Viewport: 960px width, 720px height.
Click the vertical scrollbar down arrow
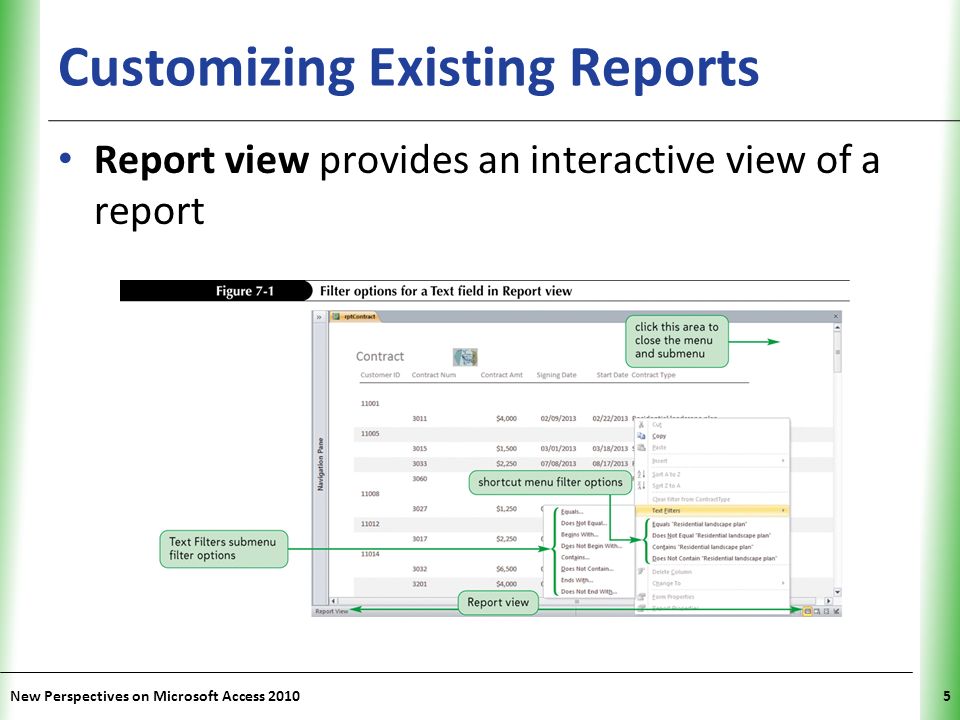click(x=837, y=593)
